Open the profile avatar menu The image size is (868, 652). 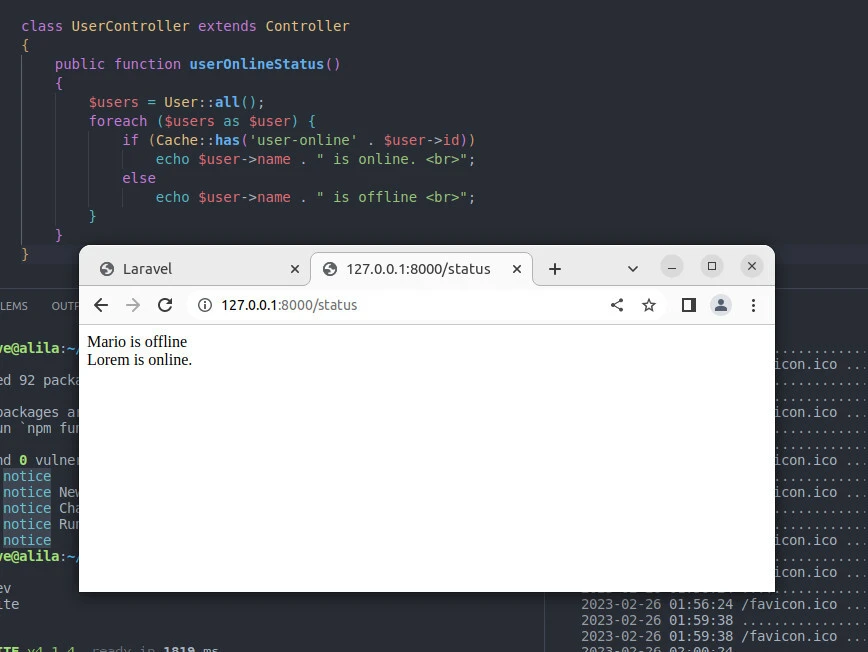click(x=721, y=305)
